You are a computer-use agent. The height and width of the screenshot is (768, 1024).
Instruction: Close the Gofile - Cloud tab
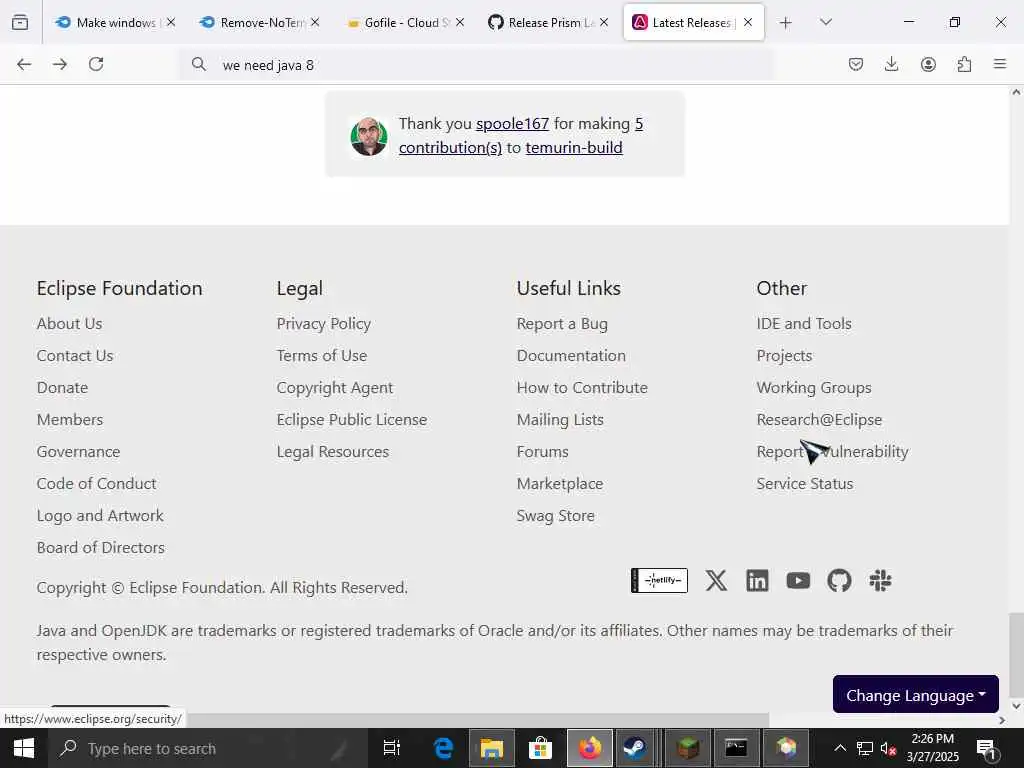click(460, 22)
